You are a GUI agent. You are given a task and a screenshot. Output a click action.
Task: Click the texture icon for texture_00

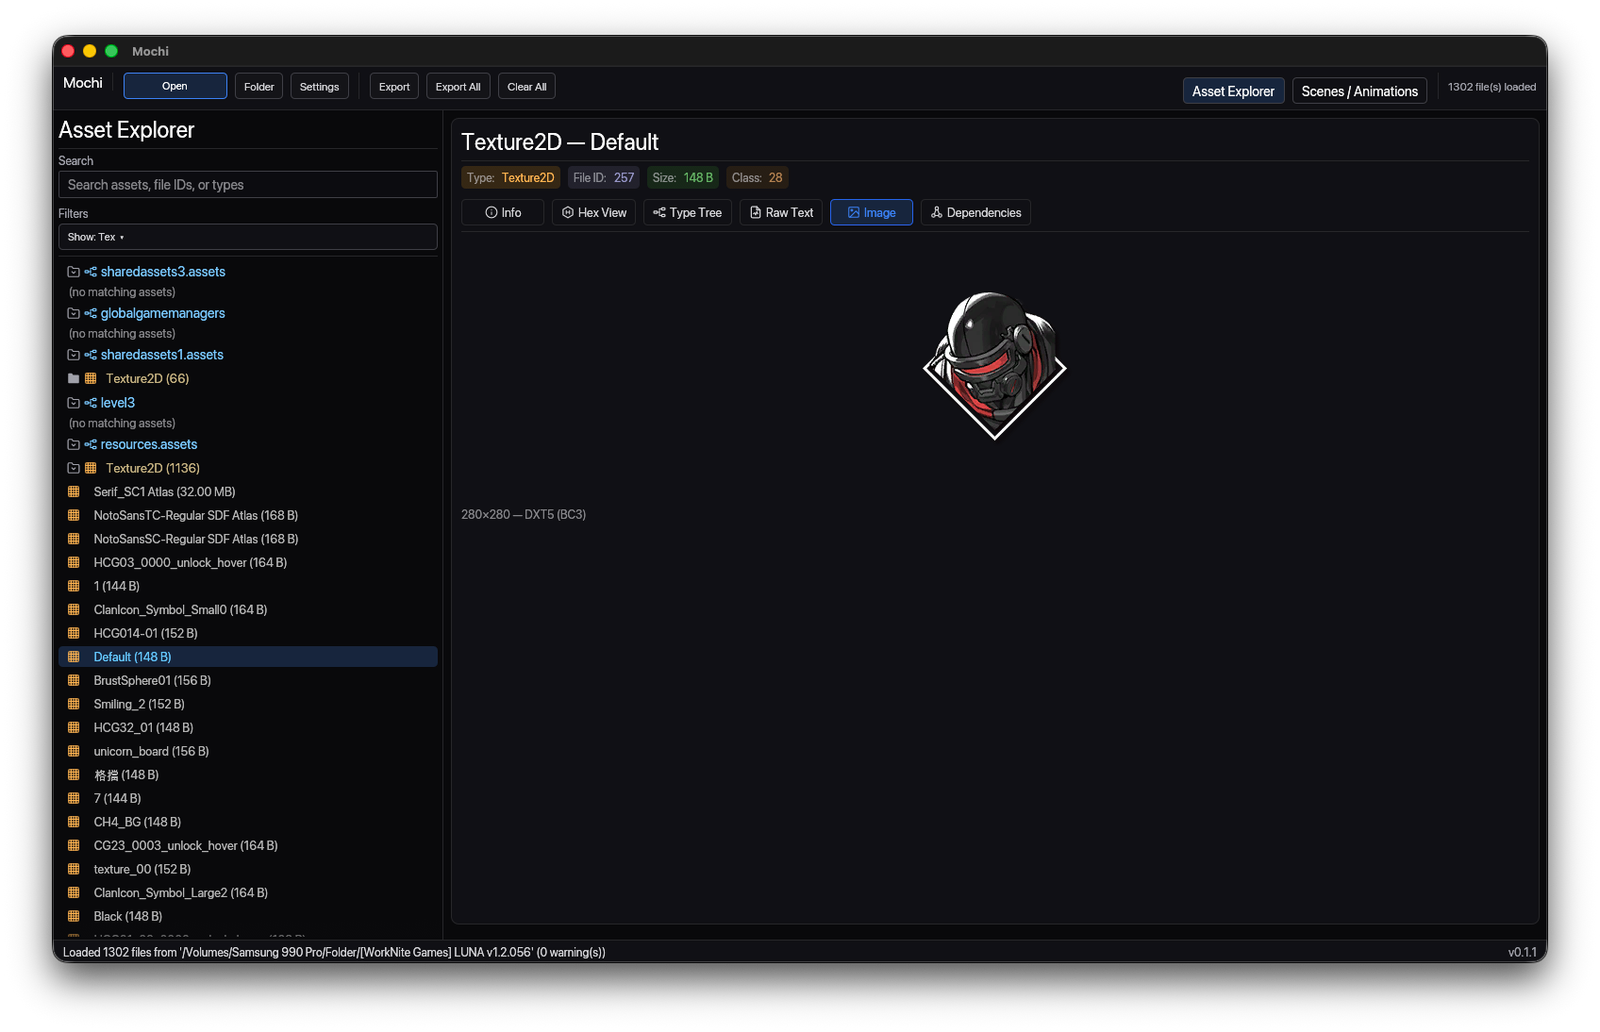pos(73,870)
